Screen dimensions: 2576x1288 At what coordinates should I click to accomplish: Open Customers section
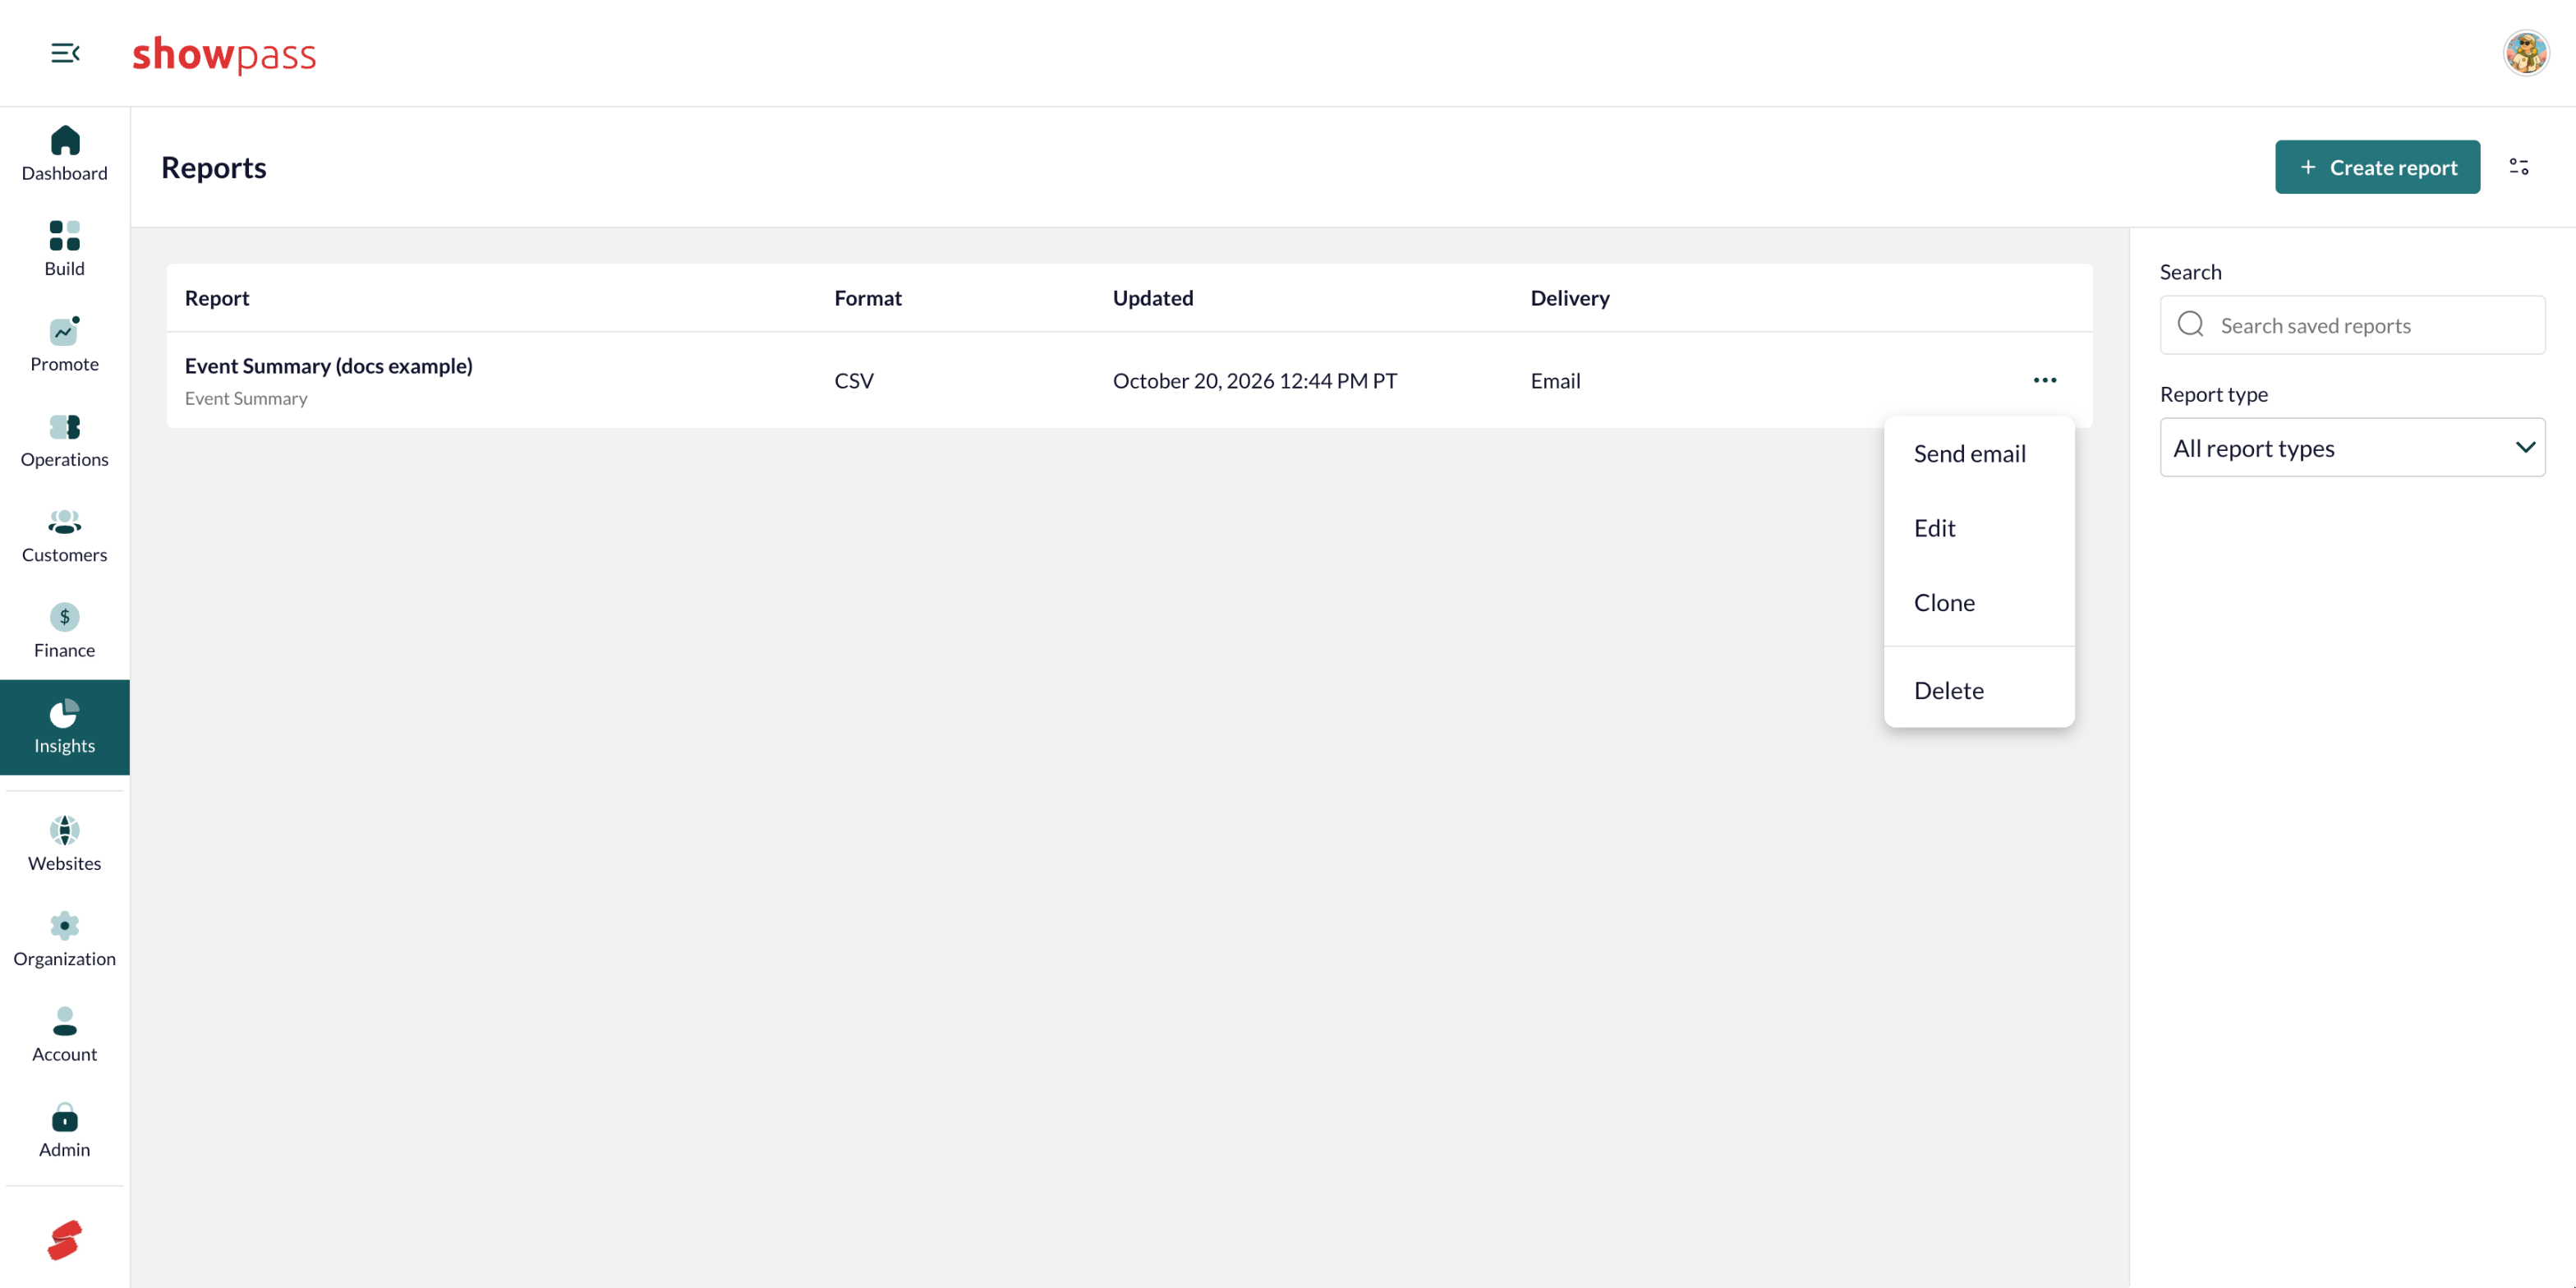pos(65,536)
